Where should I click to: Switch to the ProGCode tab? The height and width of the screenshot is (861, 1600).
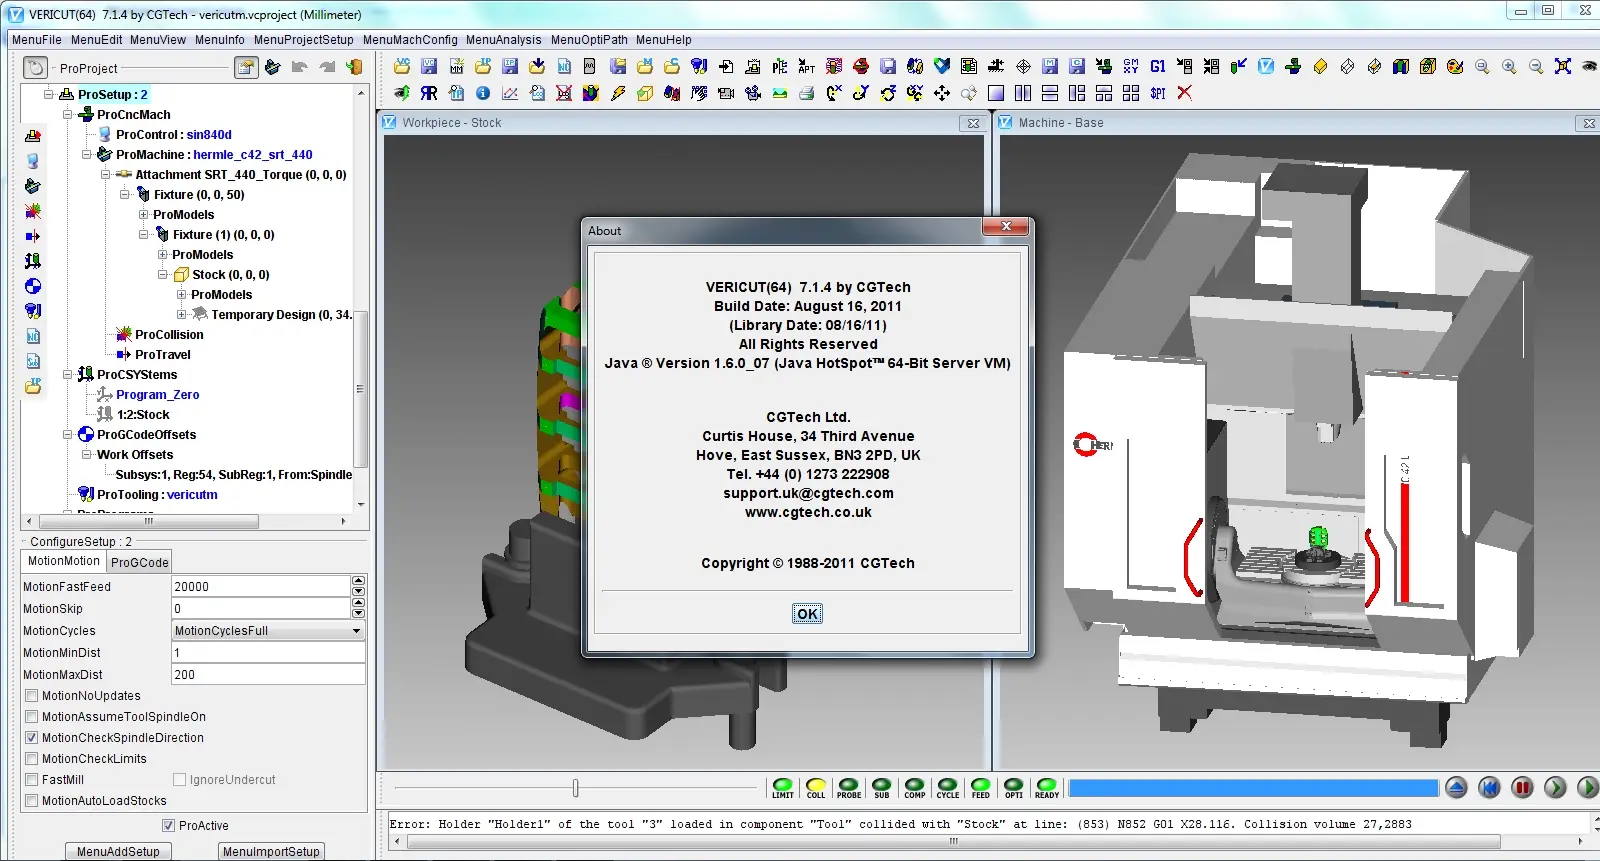tap(139, 562)
